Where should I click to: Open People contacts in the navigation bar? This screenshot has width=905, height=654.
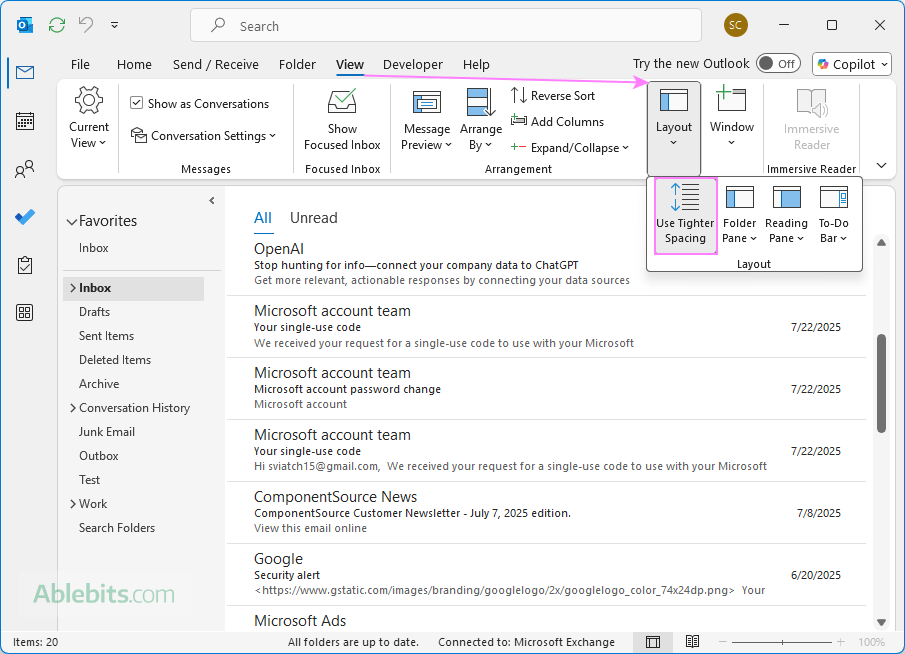25,169
